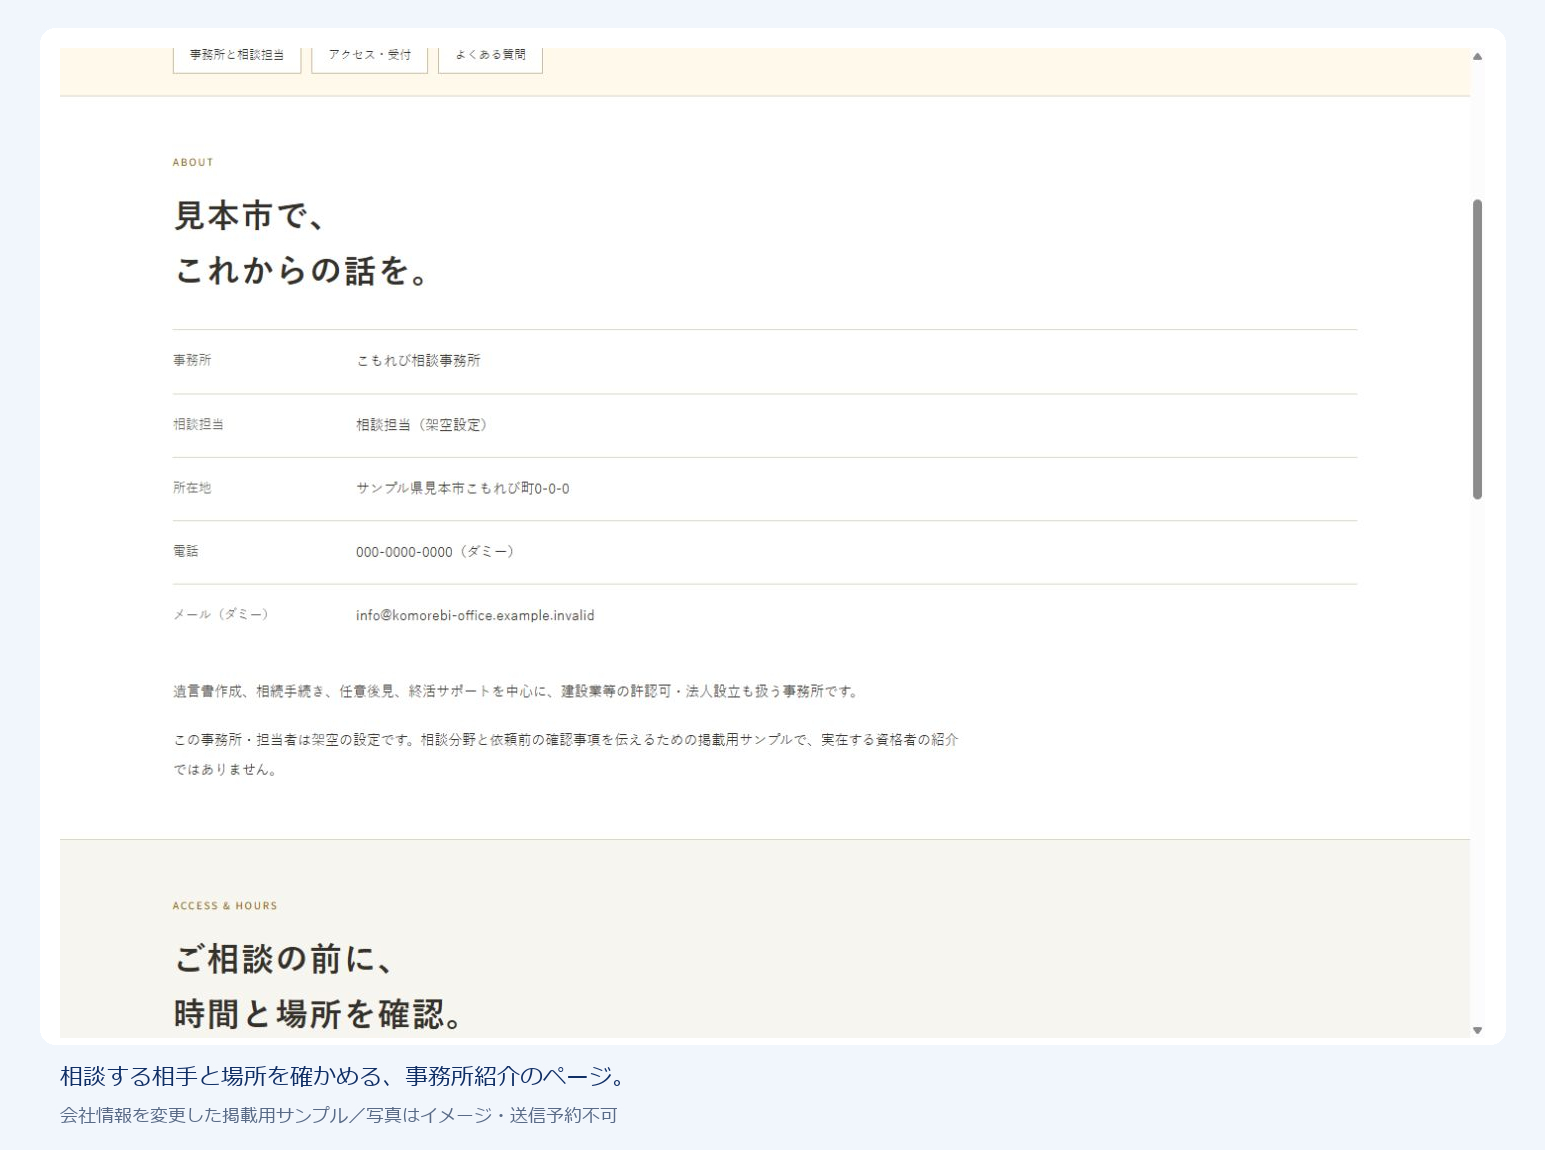
Task: Click the 事務所 row label
Action: tap(192, 361)
